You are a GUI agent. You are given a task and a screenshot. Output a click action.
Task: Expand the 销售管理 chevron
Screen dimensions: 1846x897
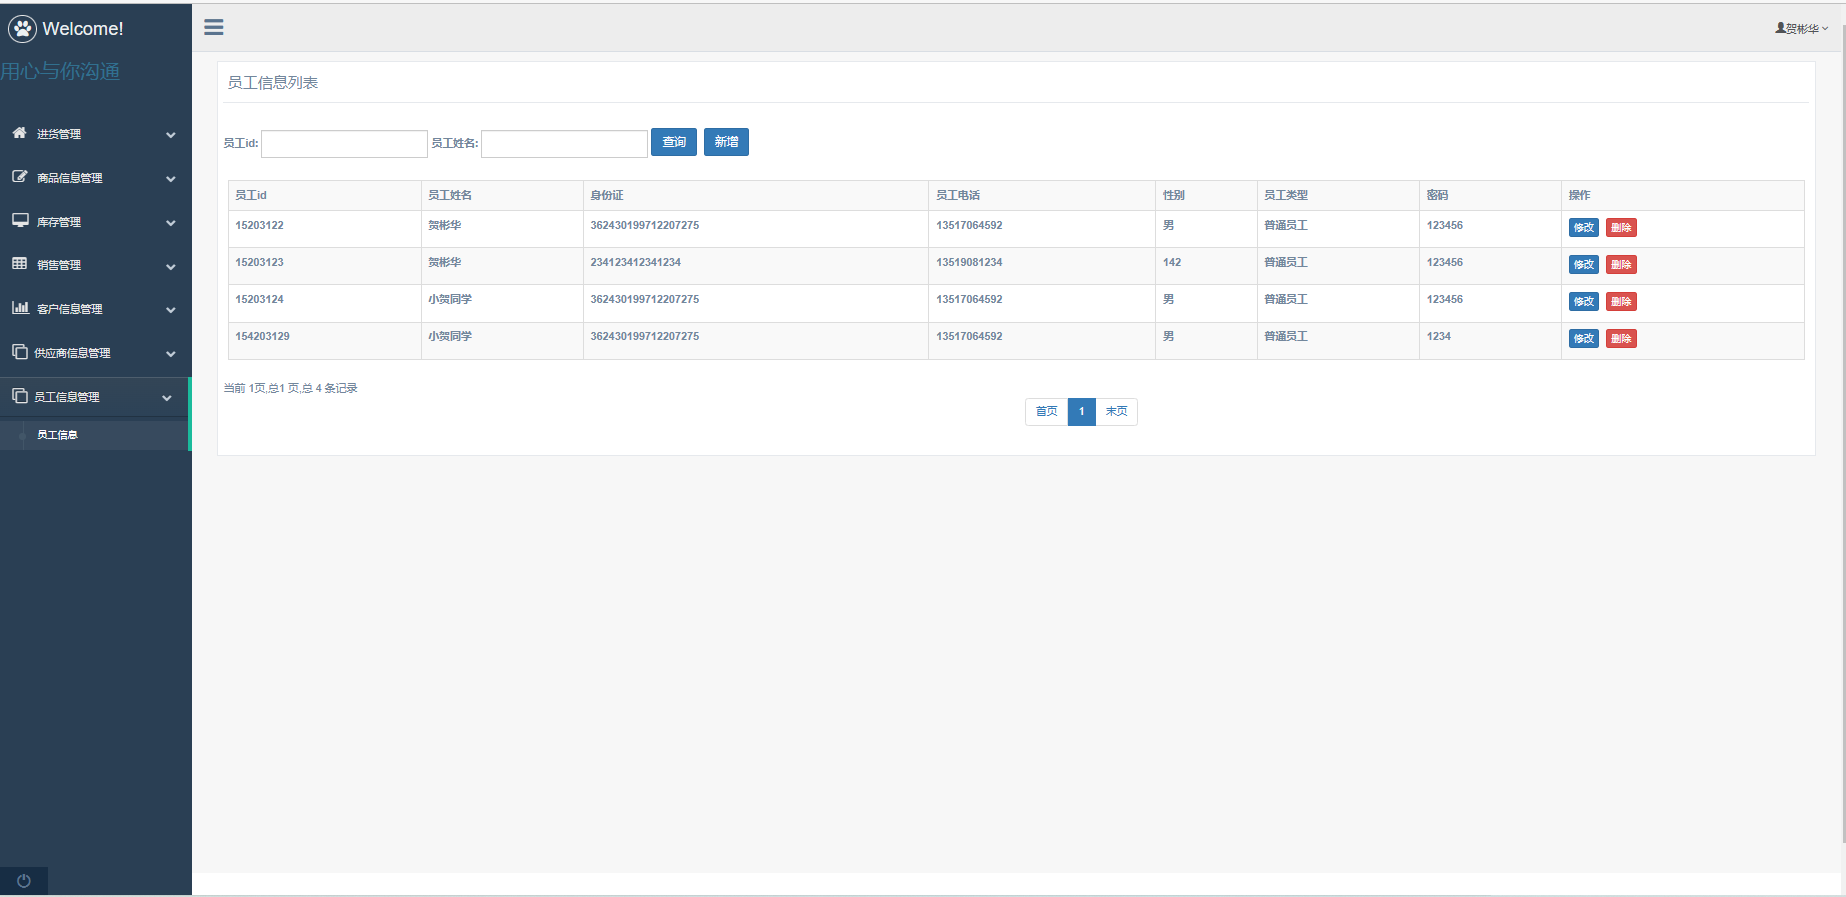point(171,267)
